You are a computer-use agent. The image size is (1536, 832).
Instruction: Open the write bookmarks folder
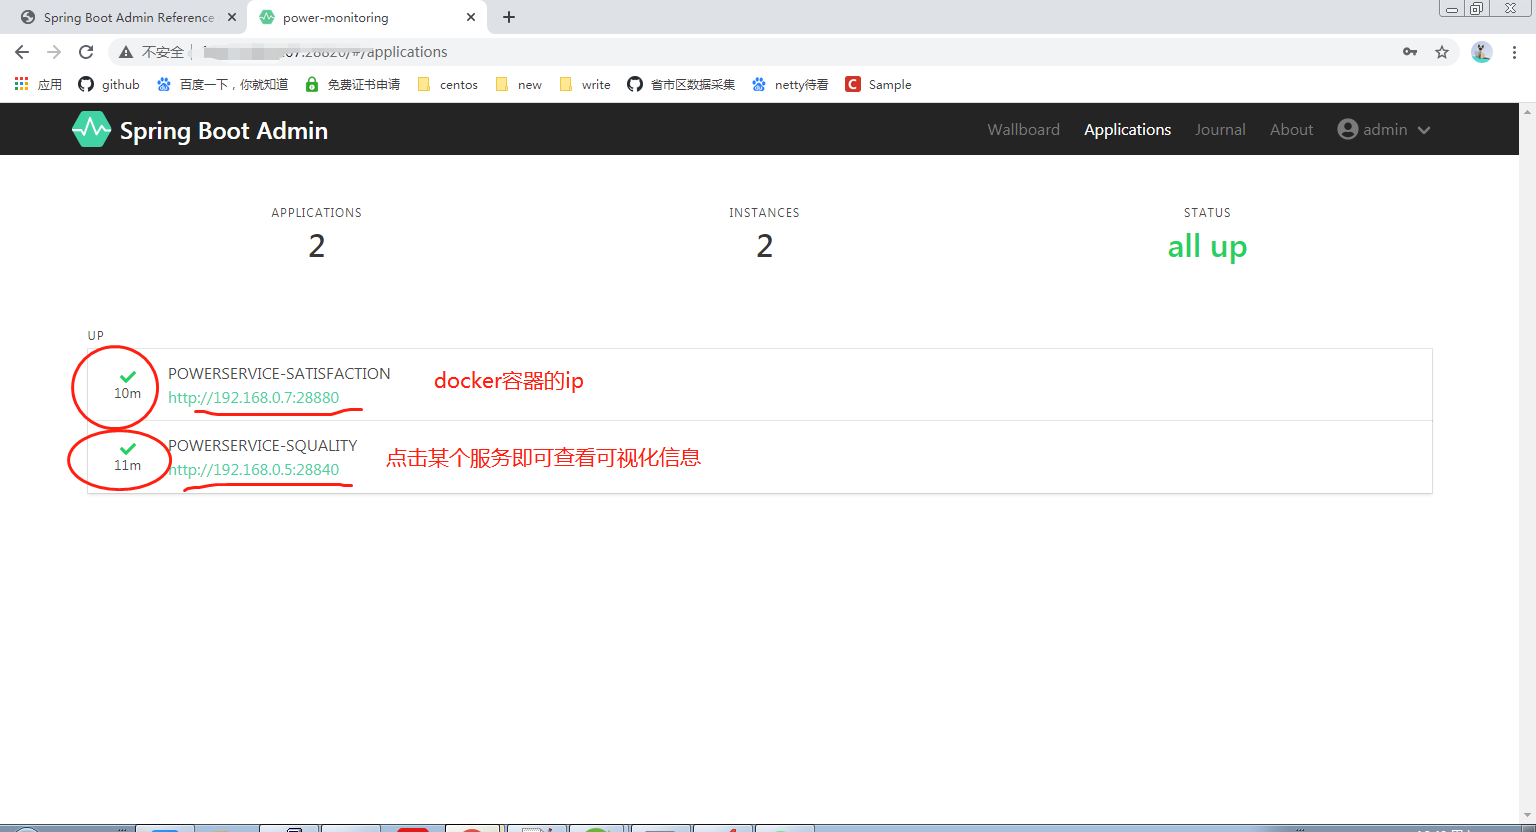click(x=585, y=84)
